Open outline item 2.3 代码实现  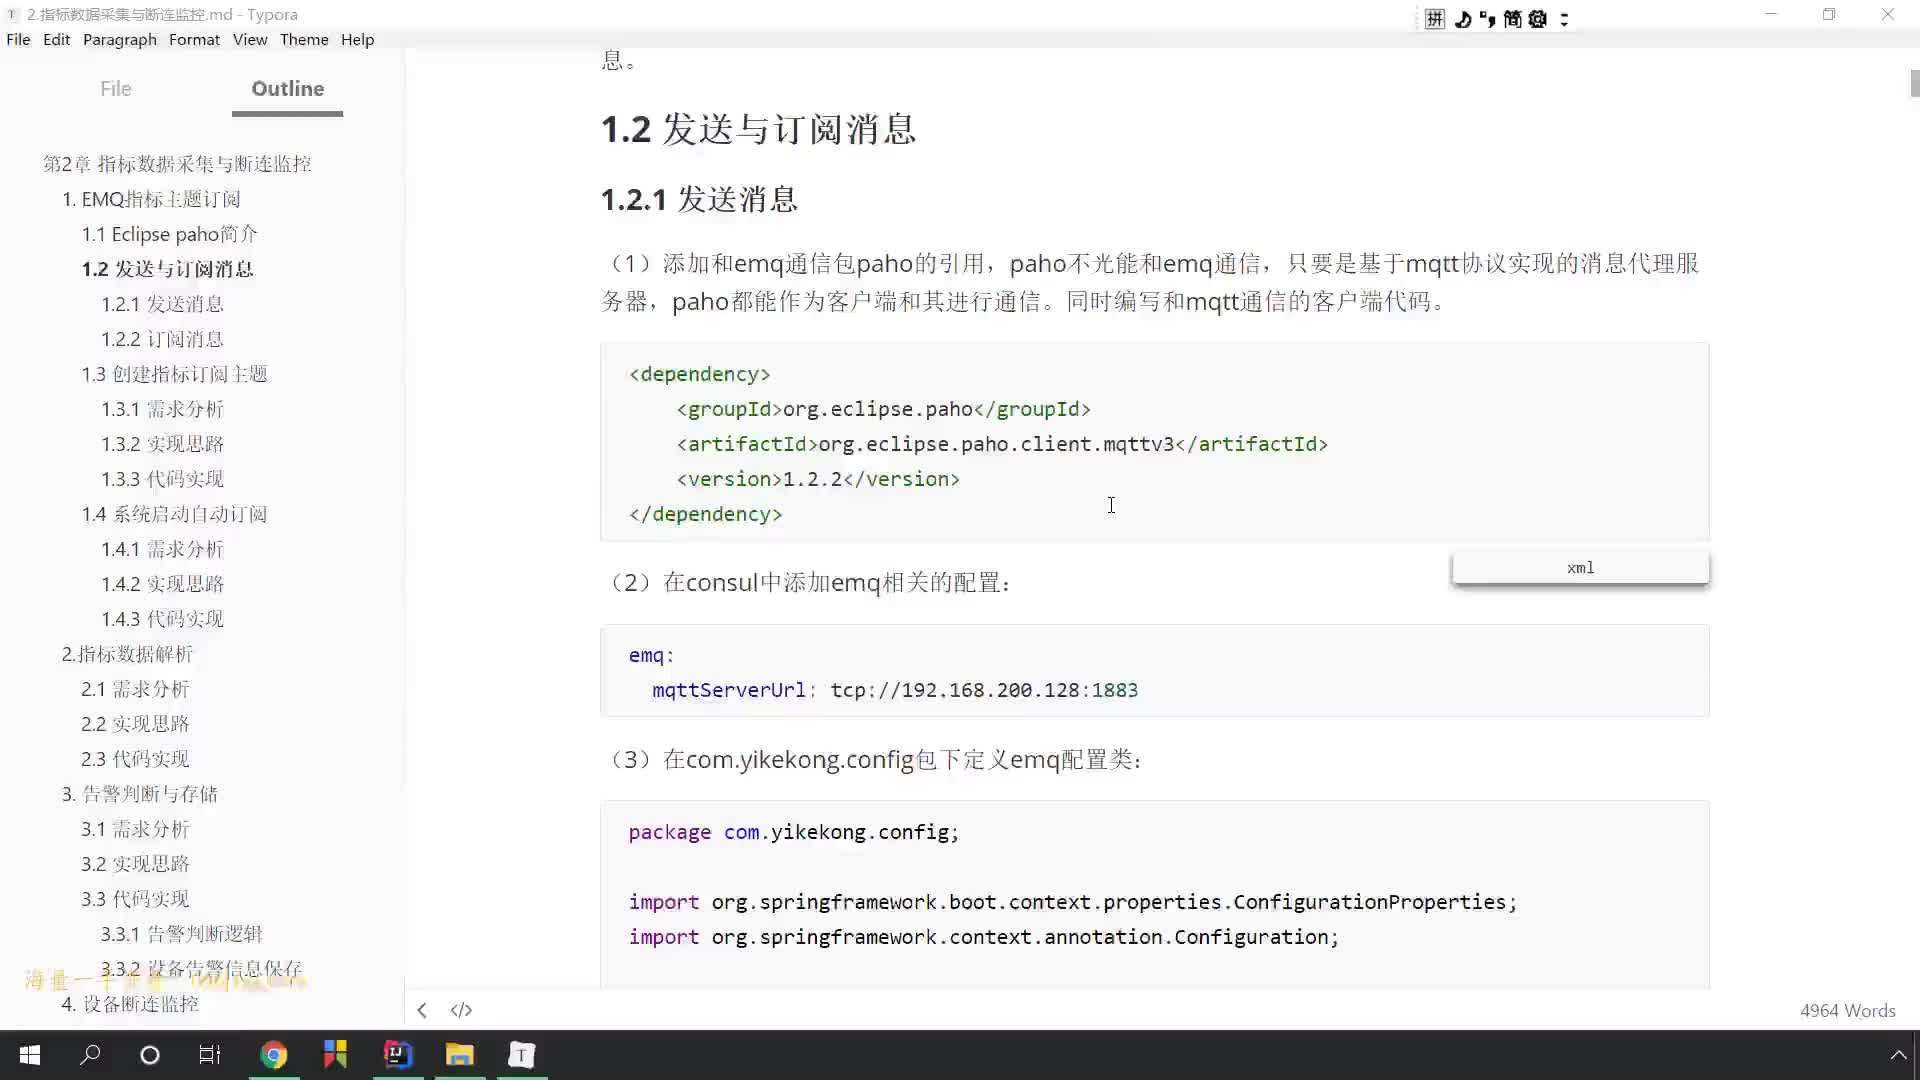(x=135, y=759)
